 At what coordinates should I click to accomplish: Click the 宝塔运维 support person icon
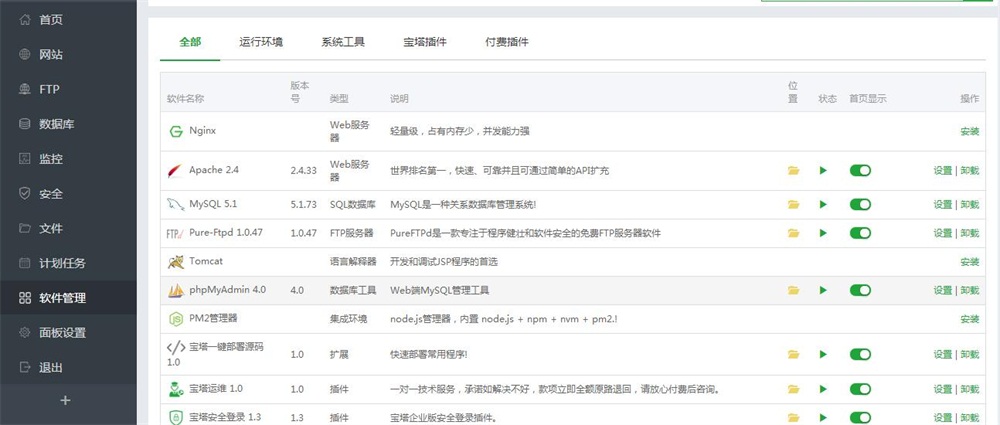point(175,389)
